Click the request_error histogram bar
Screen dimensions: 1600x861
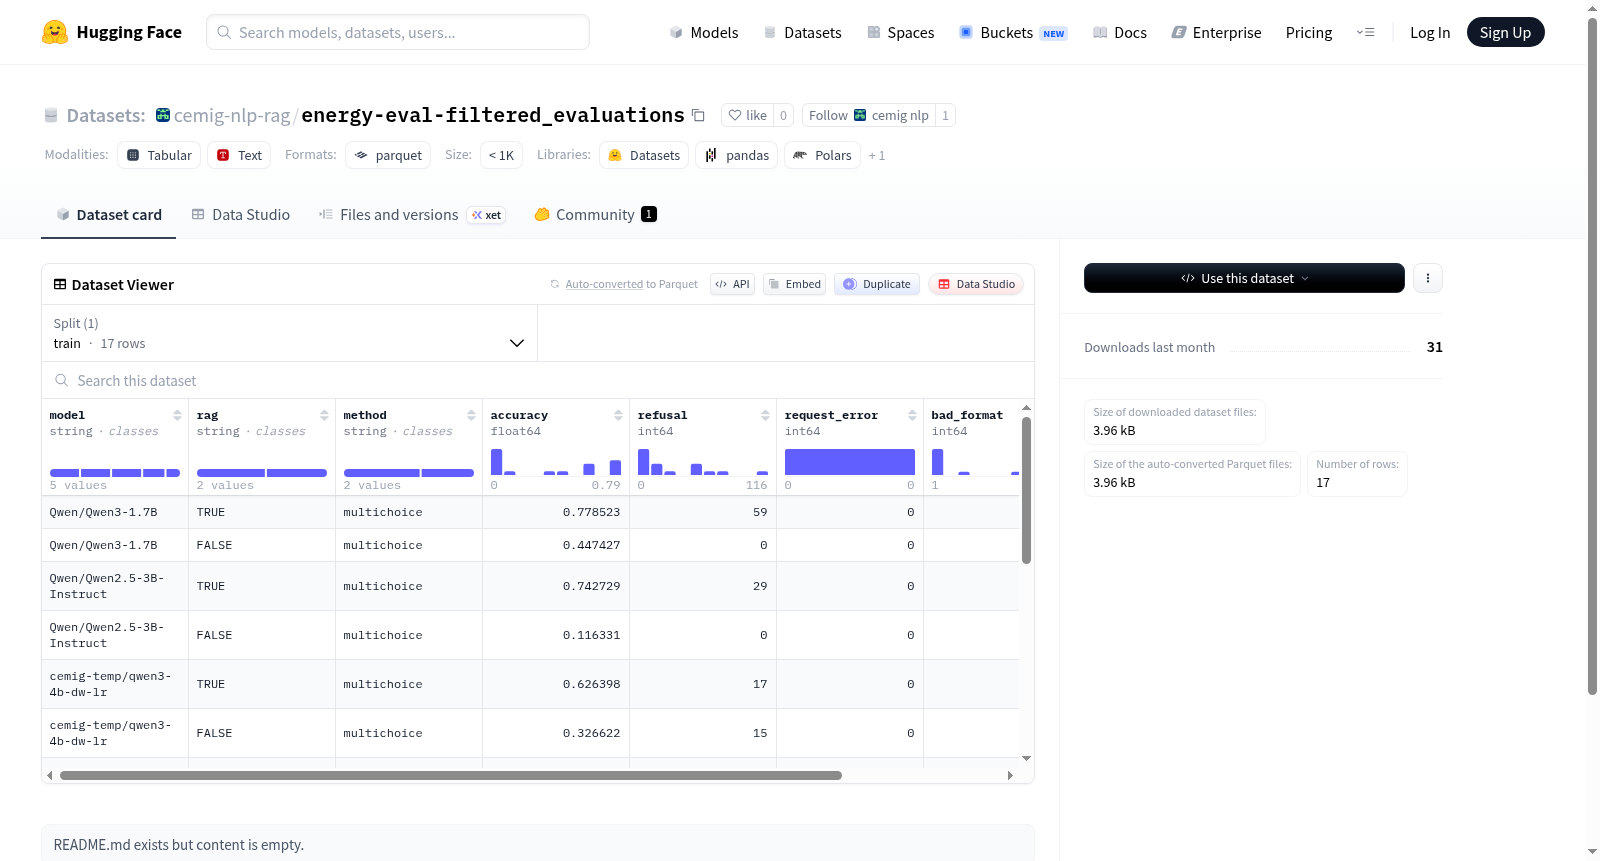(850, 462)
